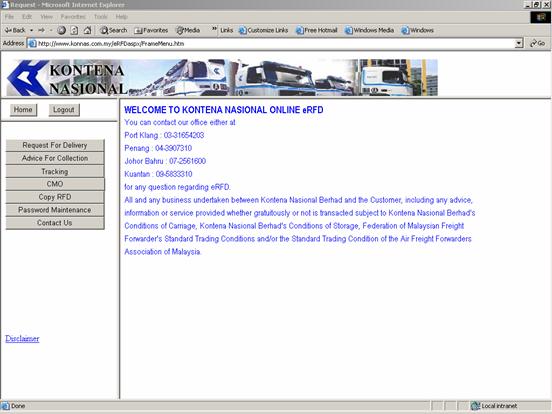
Task: Click the Johor Bahru phone number line
Action: click(x=165, y=161)
